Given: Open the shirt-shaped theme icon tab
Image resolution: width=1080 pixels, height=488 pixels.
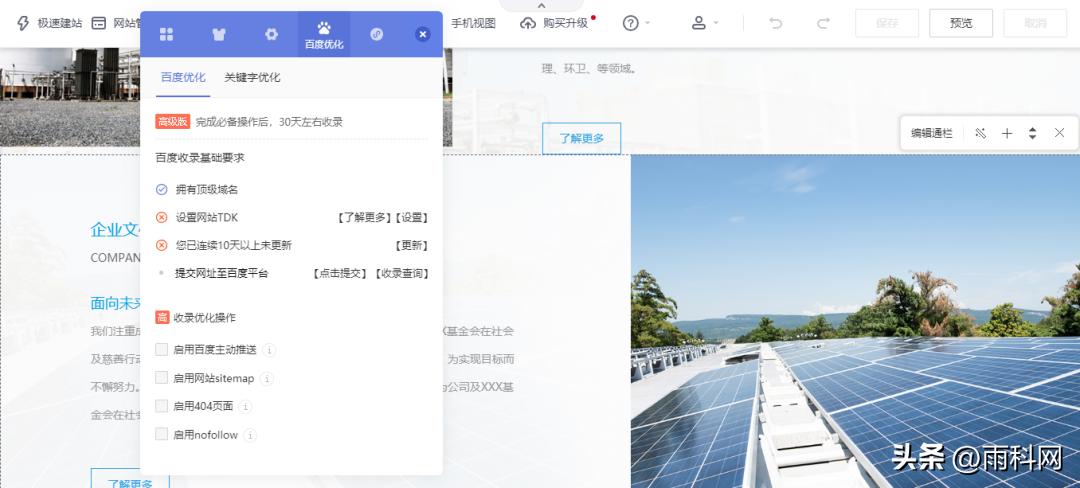Looking at the screenshot, I should pos(219,34).
